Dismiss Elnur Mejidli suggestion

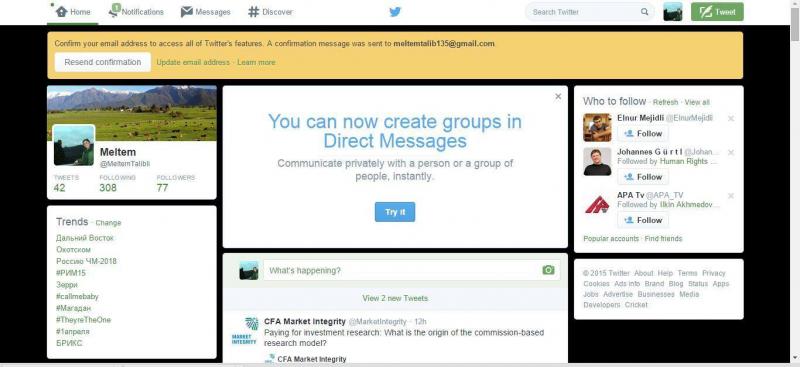tap(731, 118)
